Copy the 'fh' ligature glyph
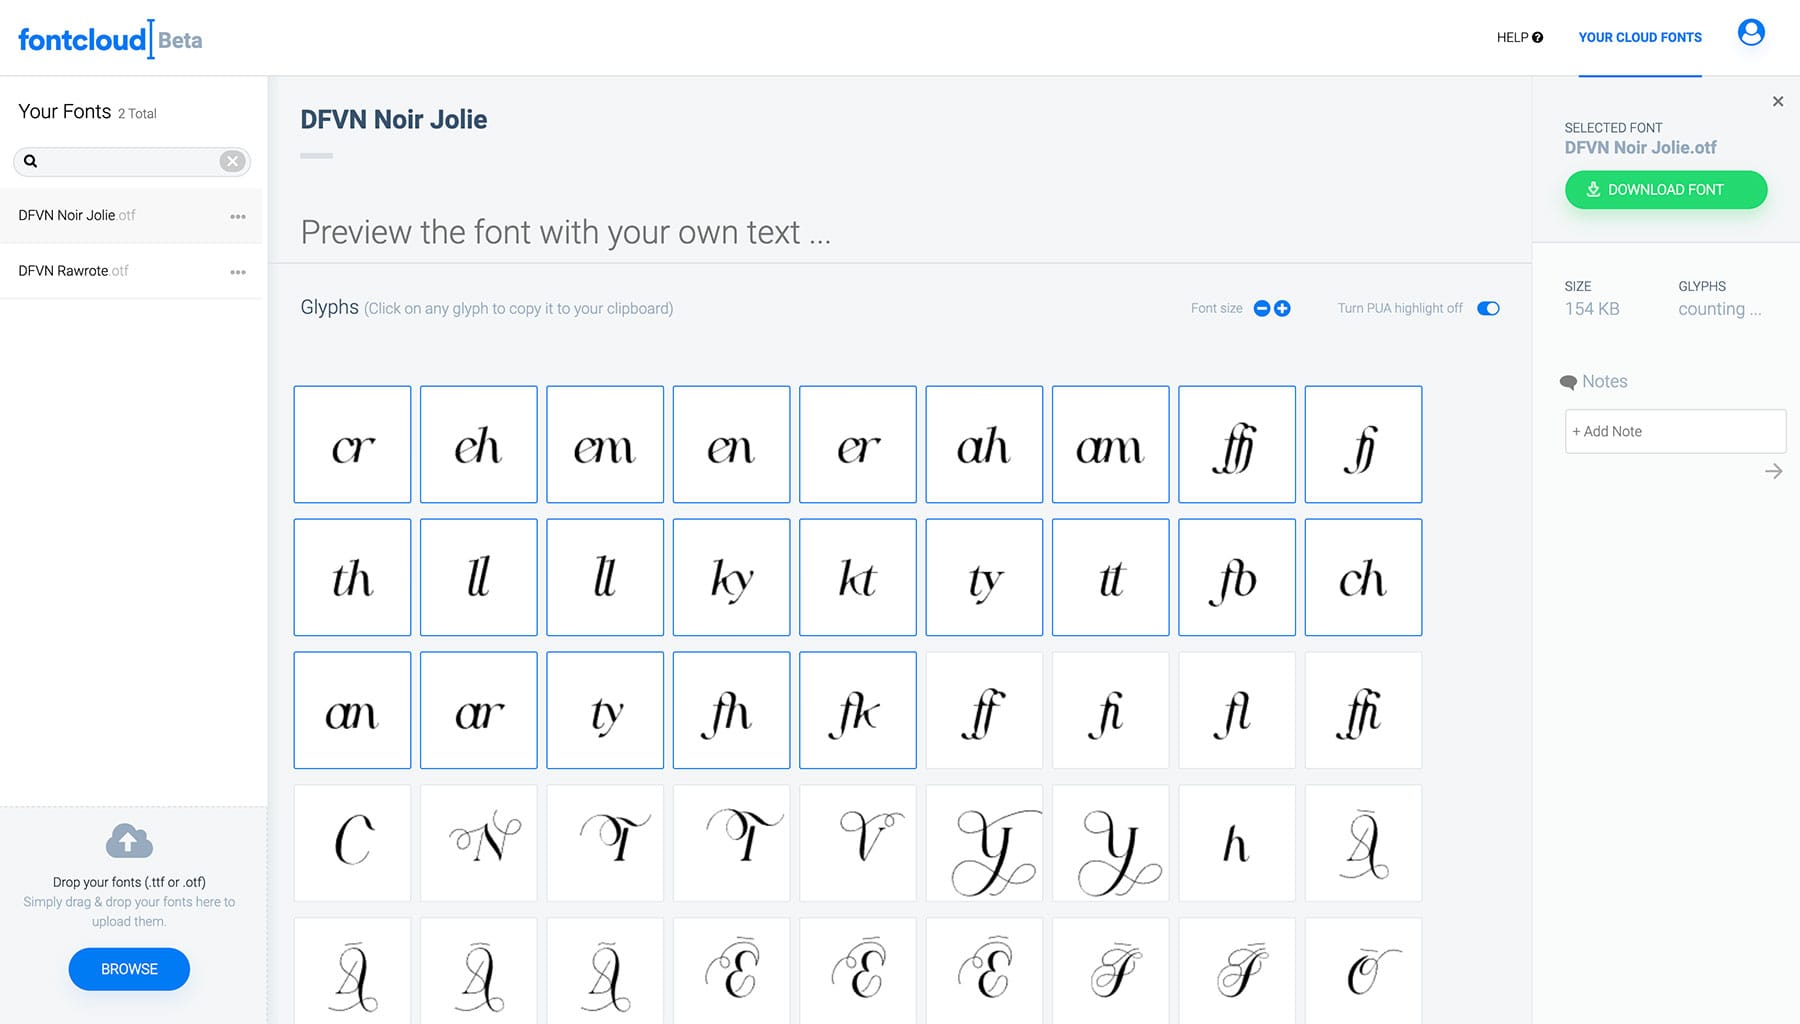The width and height of the screenshot is (1800, 1024). [x=732, y=710]
